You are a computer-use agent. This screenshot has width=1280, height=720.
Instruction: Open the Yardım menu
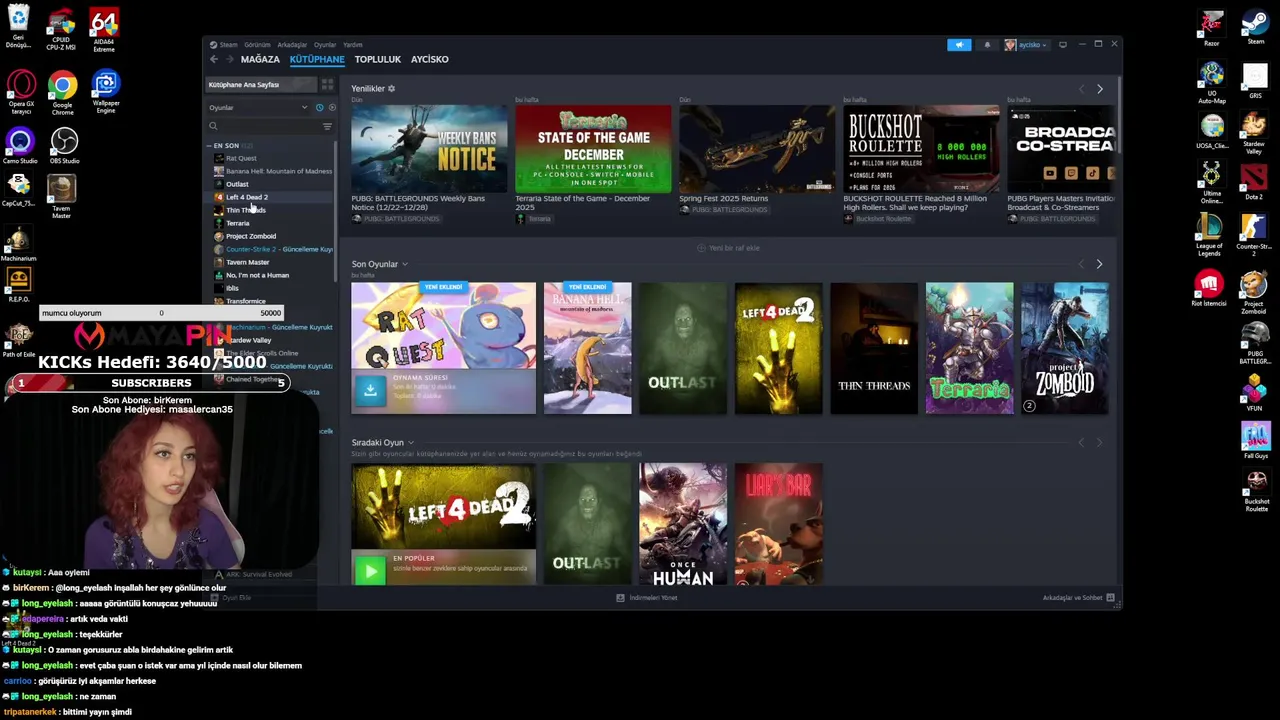[353, 45]
